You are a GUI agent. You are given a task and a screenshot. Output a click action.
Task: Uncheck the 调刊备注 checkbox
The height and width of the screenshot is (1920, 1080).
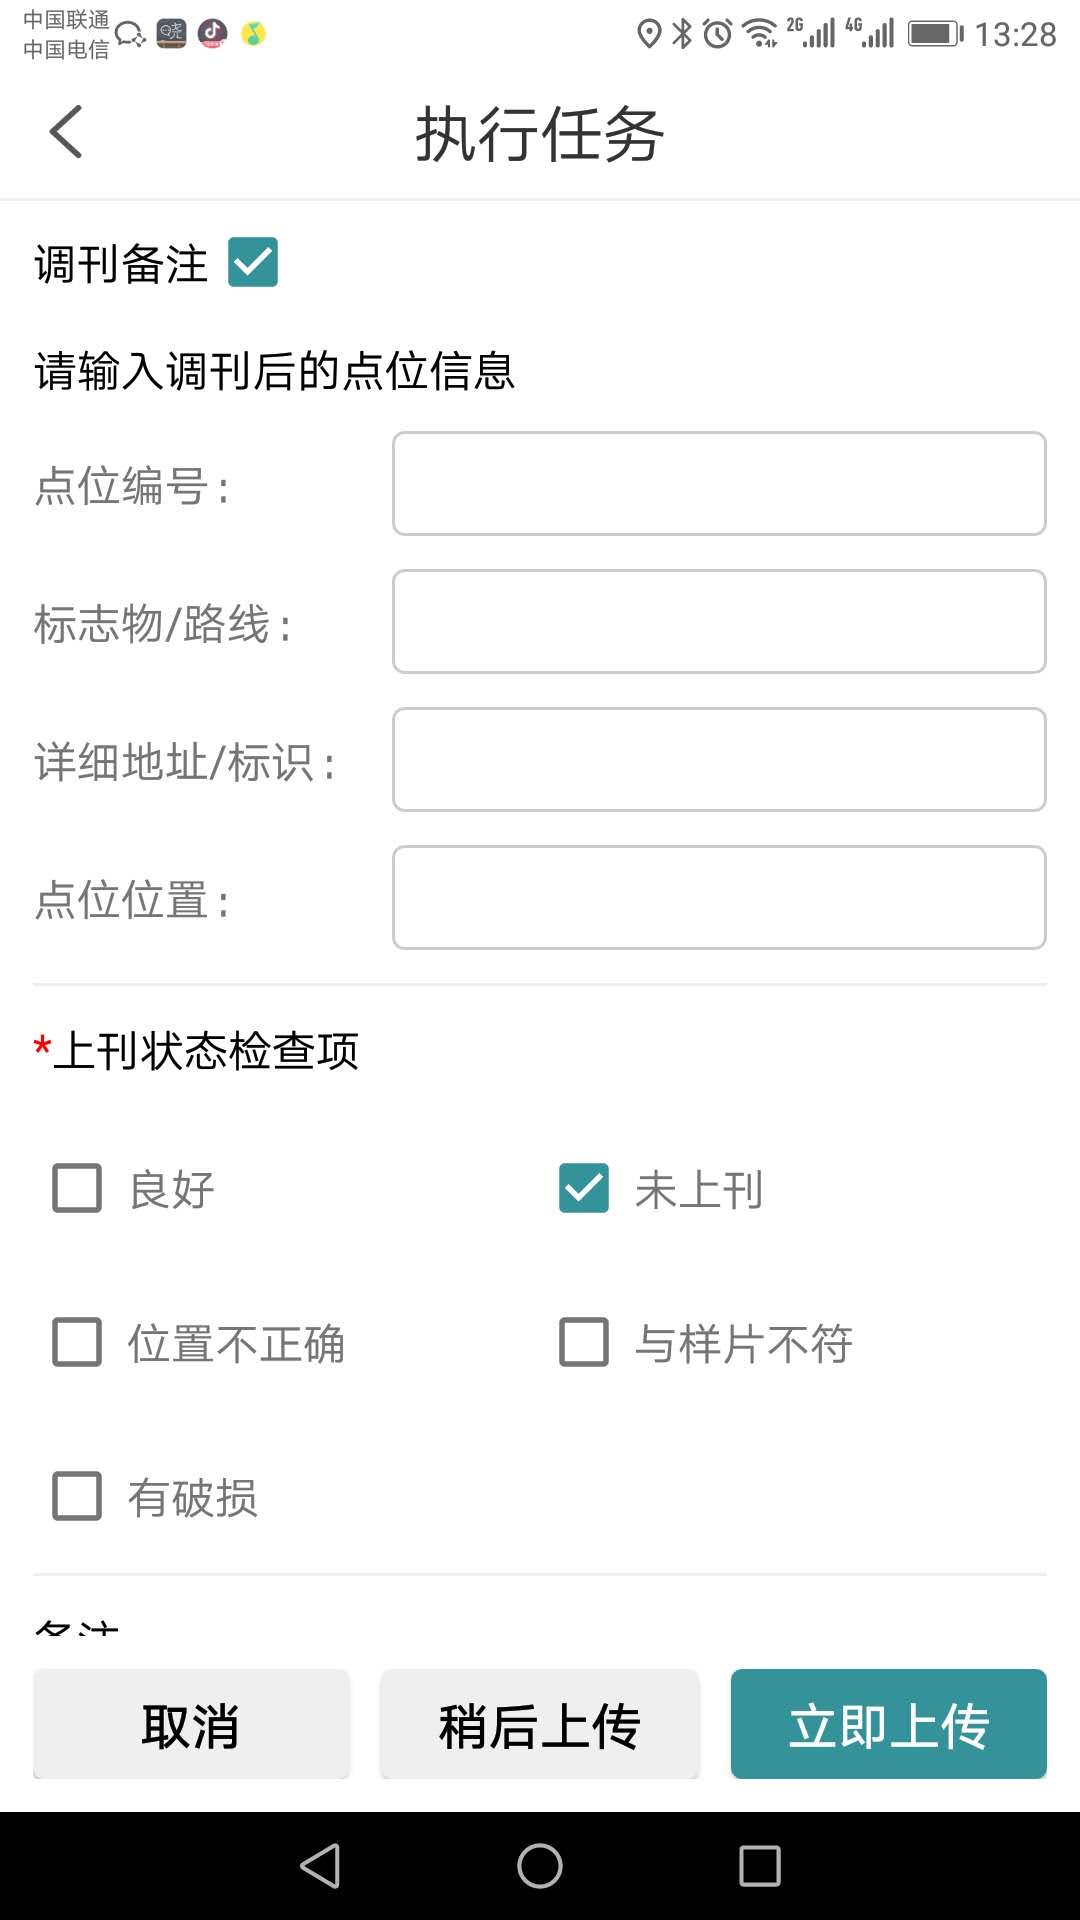[253, 263]
